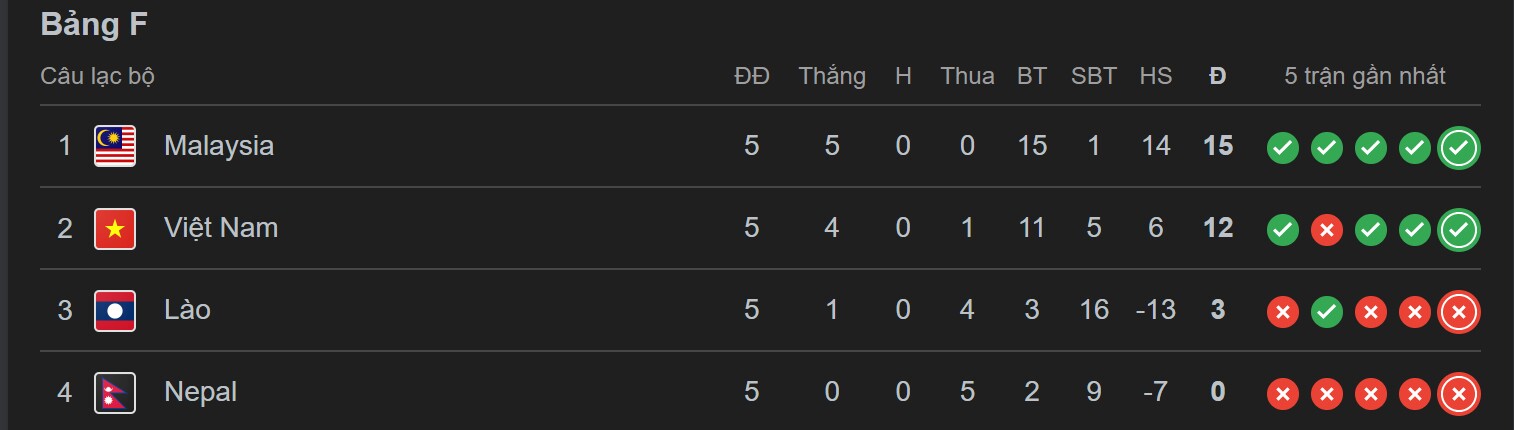This screenshot has width=1514, height=430.
Task: Open the Malaysia team link
Action: [x=218, y=146]
